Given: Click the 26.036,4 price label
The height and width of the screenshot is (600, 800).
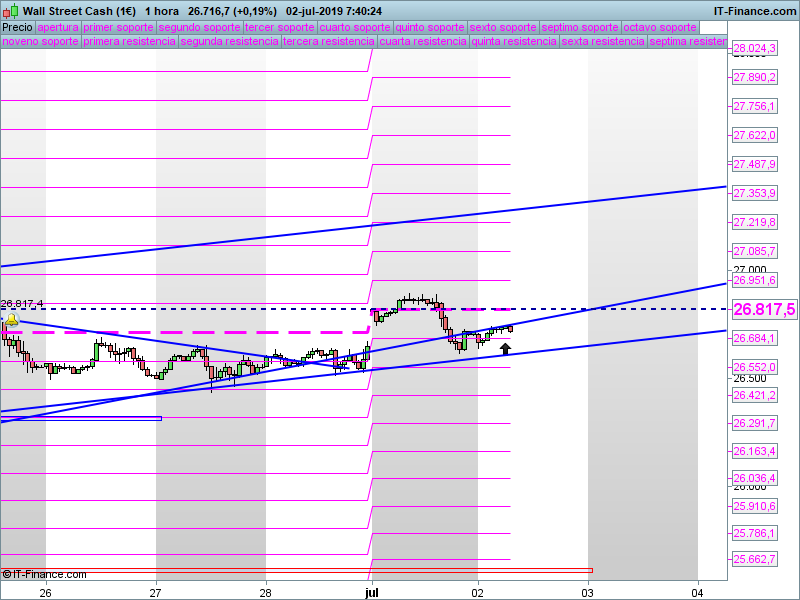Looking at the screenshot, I should coord(755,478).
